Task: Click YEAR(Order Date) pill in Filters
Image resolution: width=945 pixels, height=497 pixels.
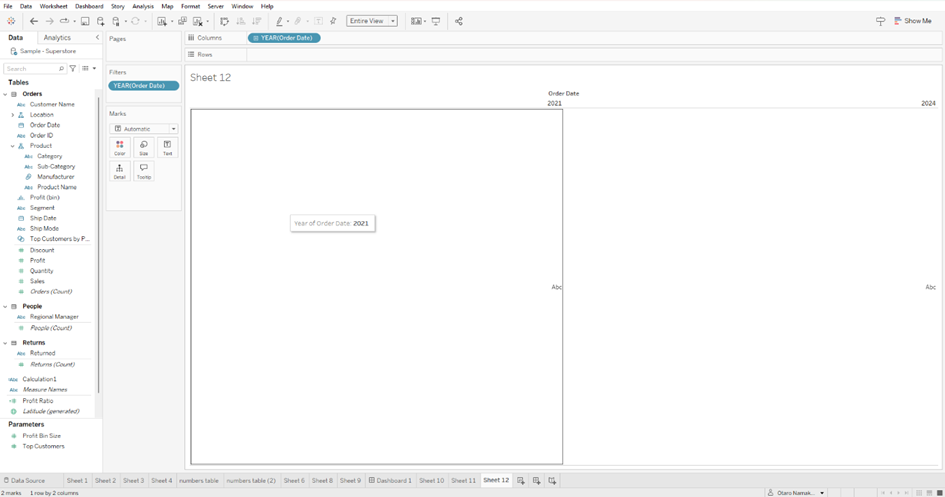Action: (x=143, y=86)
